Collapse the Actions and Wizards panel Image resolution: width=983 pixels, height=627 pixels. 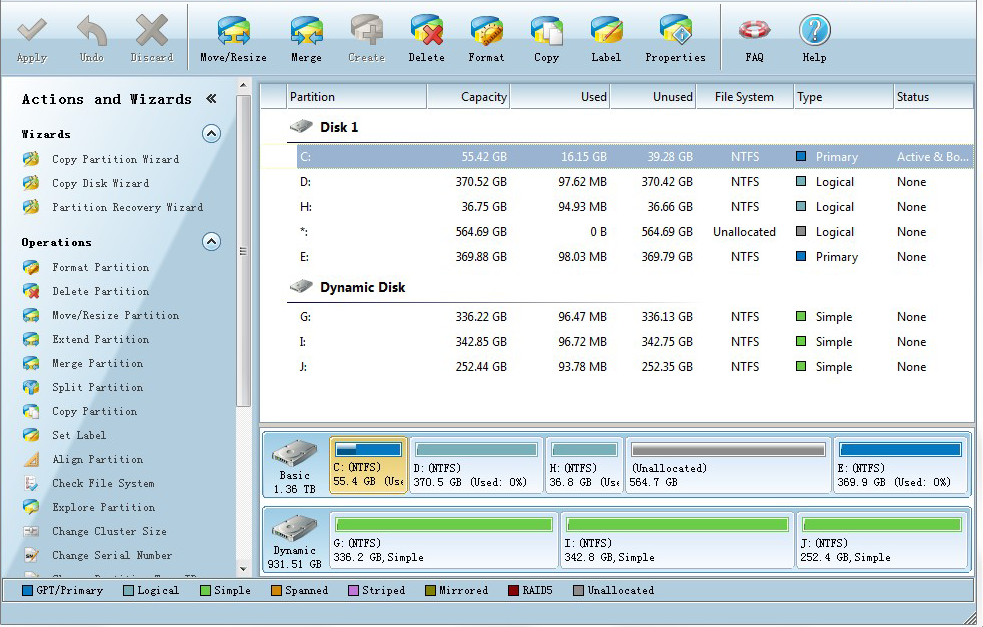tap(210, 99)
